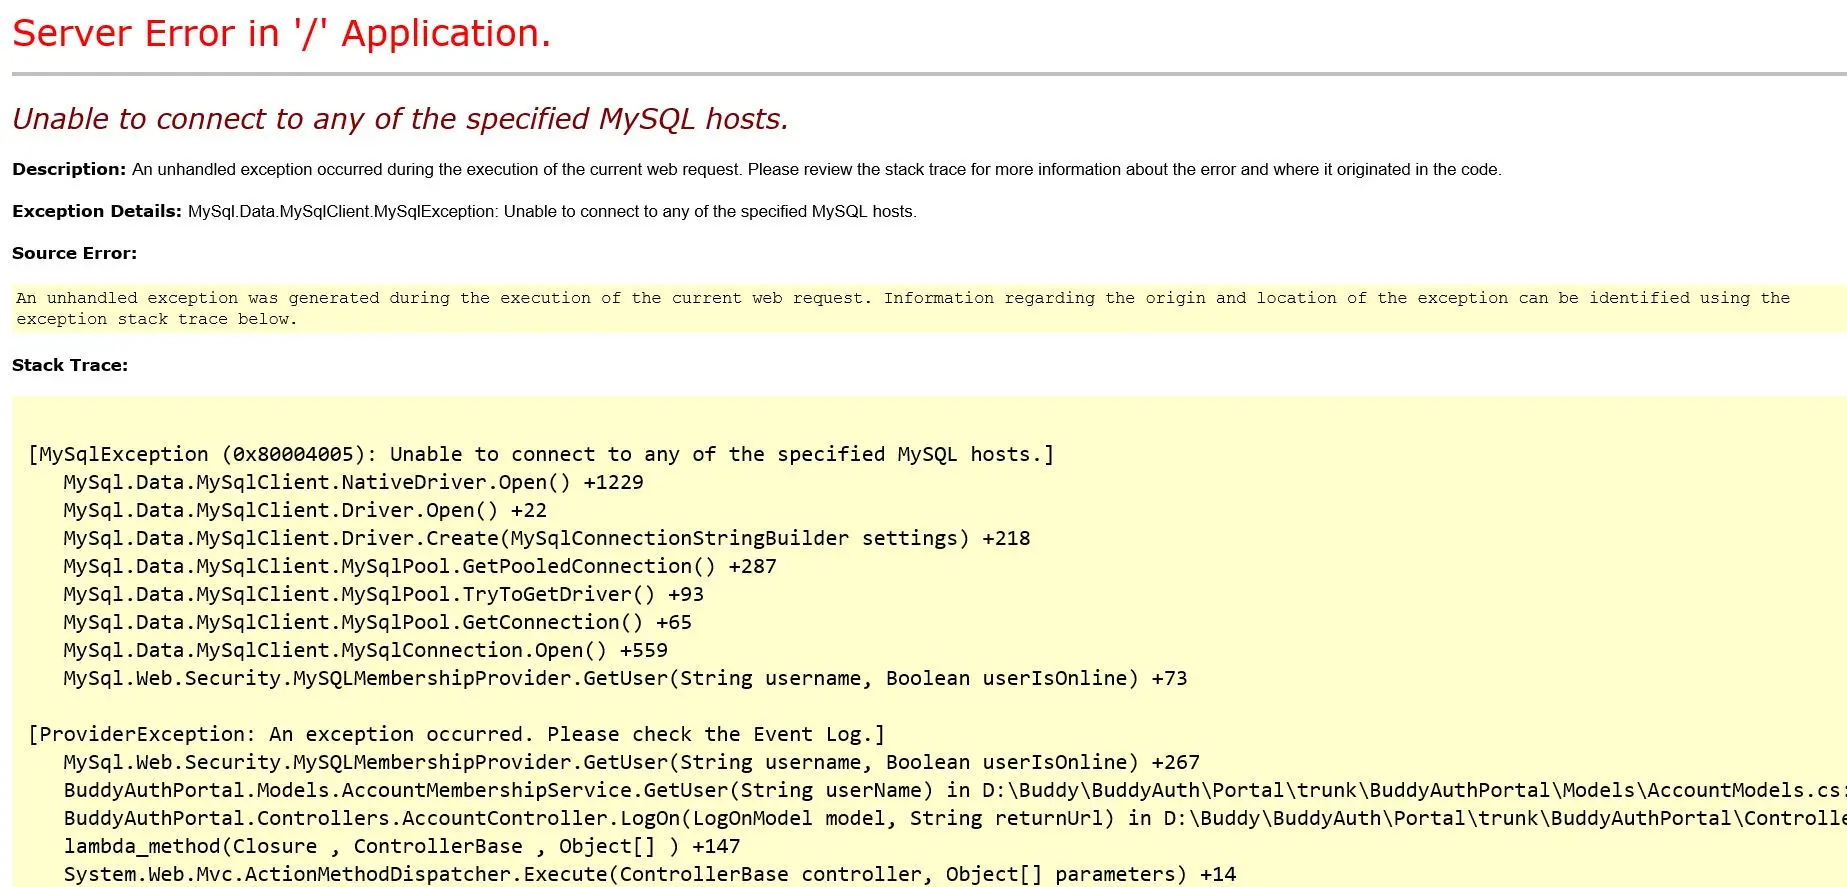The height and width of the screenshot is (887, 1847).
Task: Click the 'An unhandled exception was generated' source error text
Action: click(903, 308)
